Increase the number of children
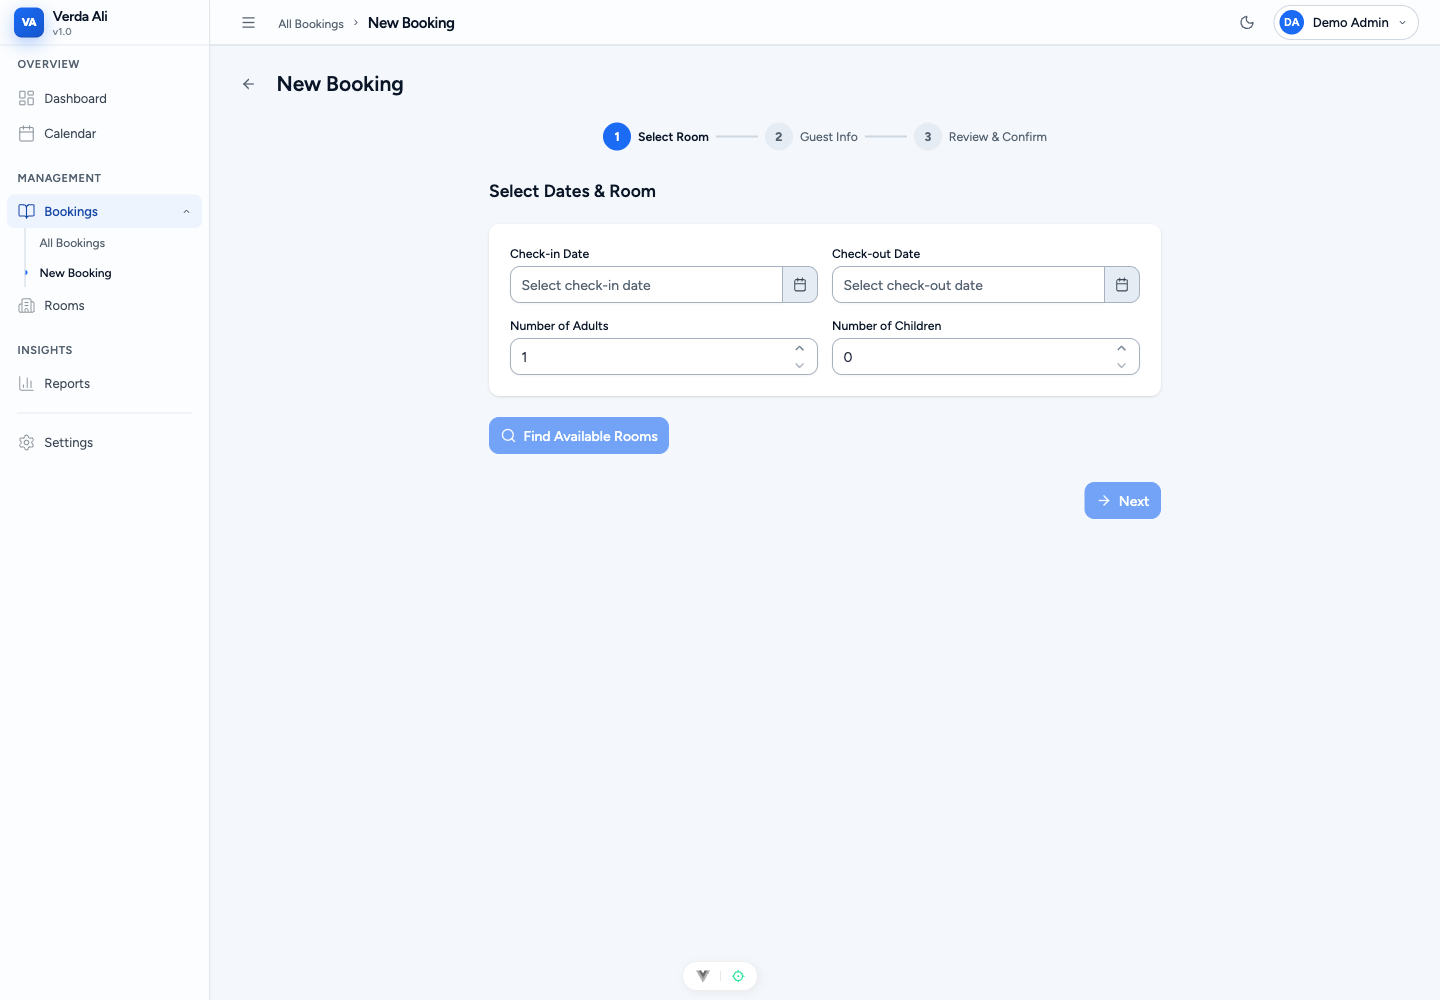This screenshot has width=1440, height=1000. [1122, 348]
